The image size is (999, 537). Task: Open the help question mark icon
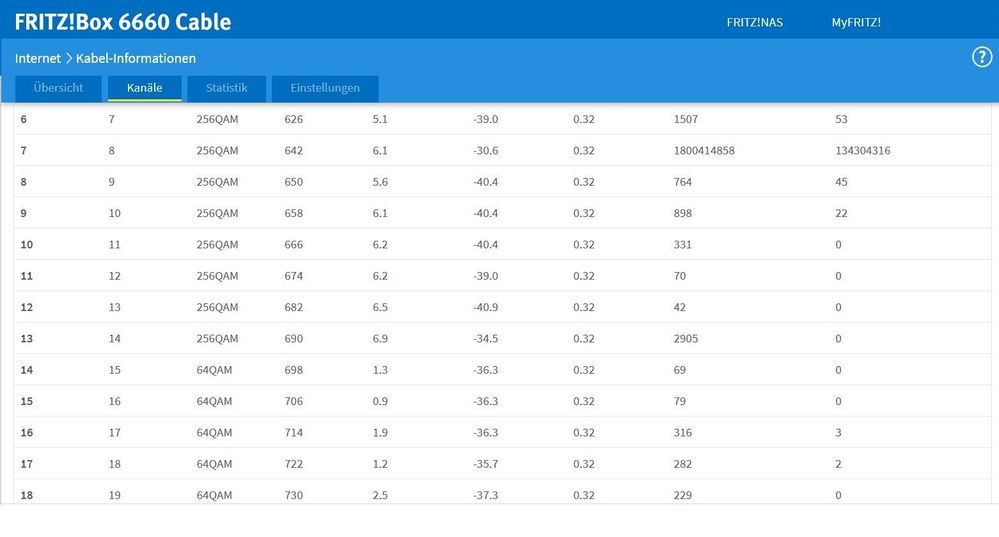(982, 57)
